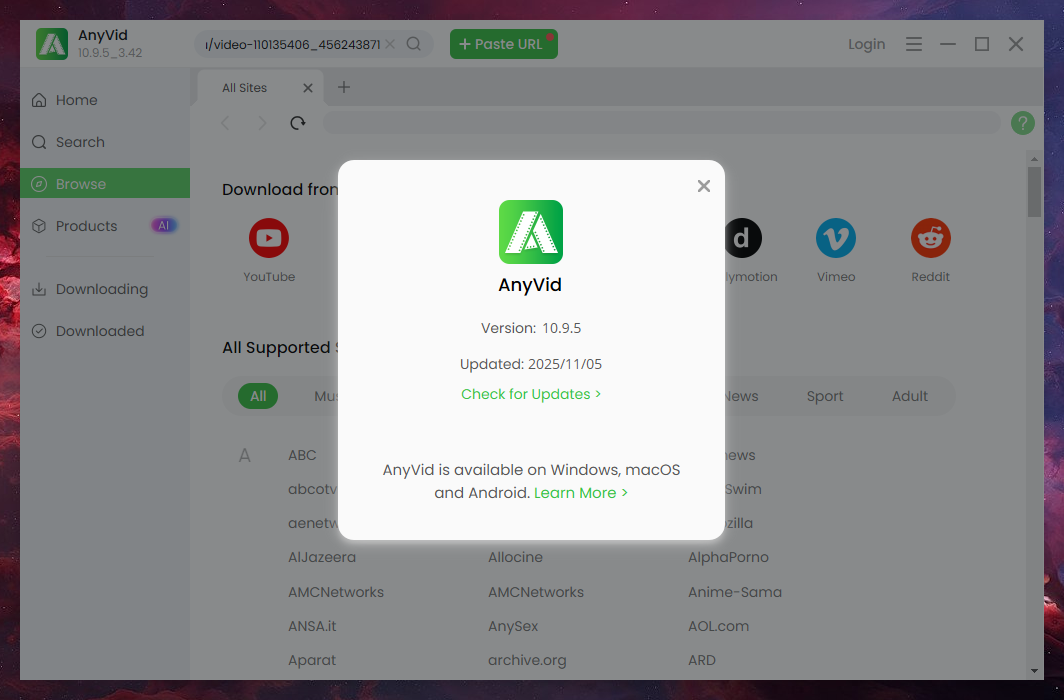This screenshot has height=700, width=1064.
Task: Select Browse in sidebar
Action: point(105,184)
